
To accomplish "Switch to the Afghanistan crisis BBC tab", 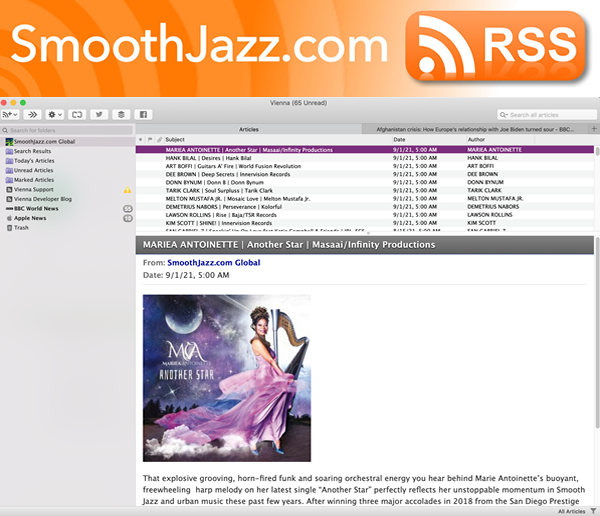I will (x=475, y=129).
